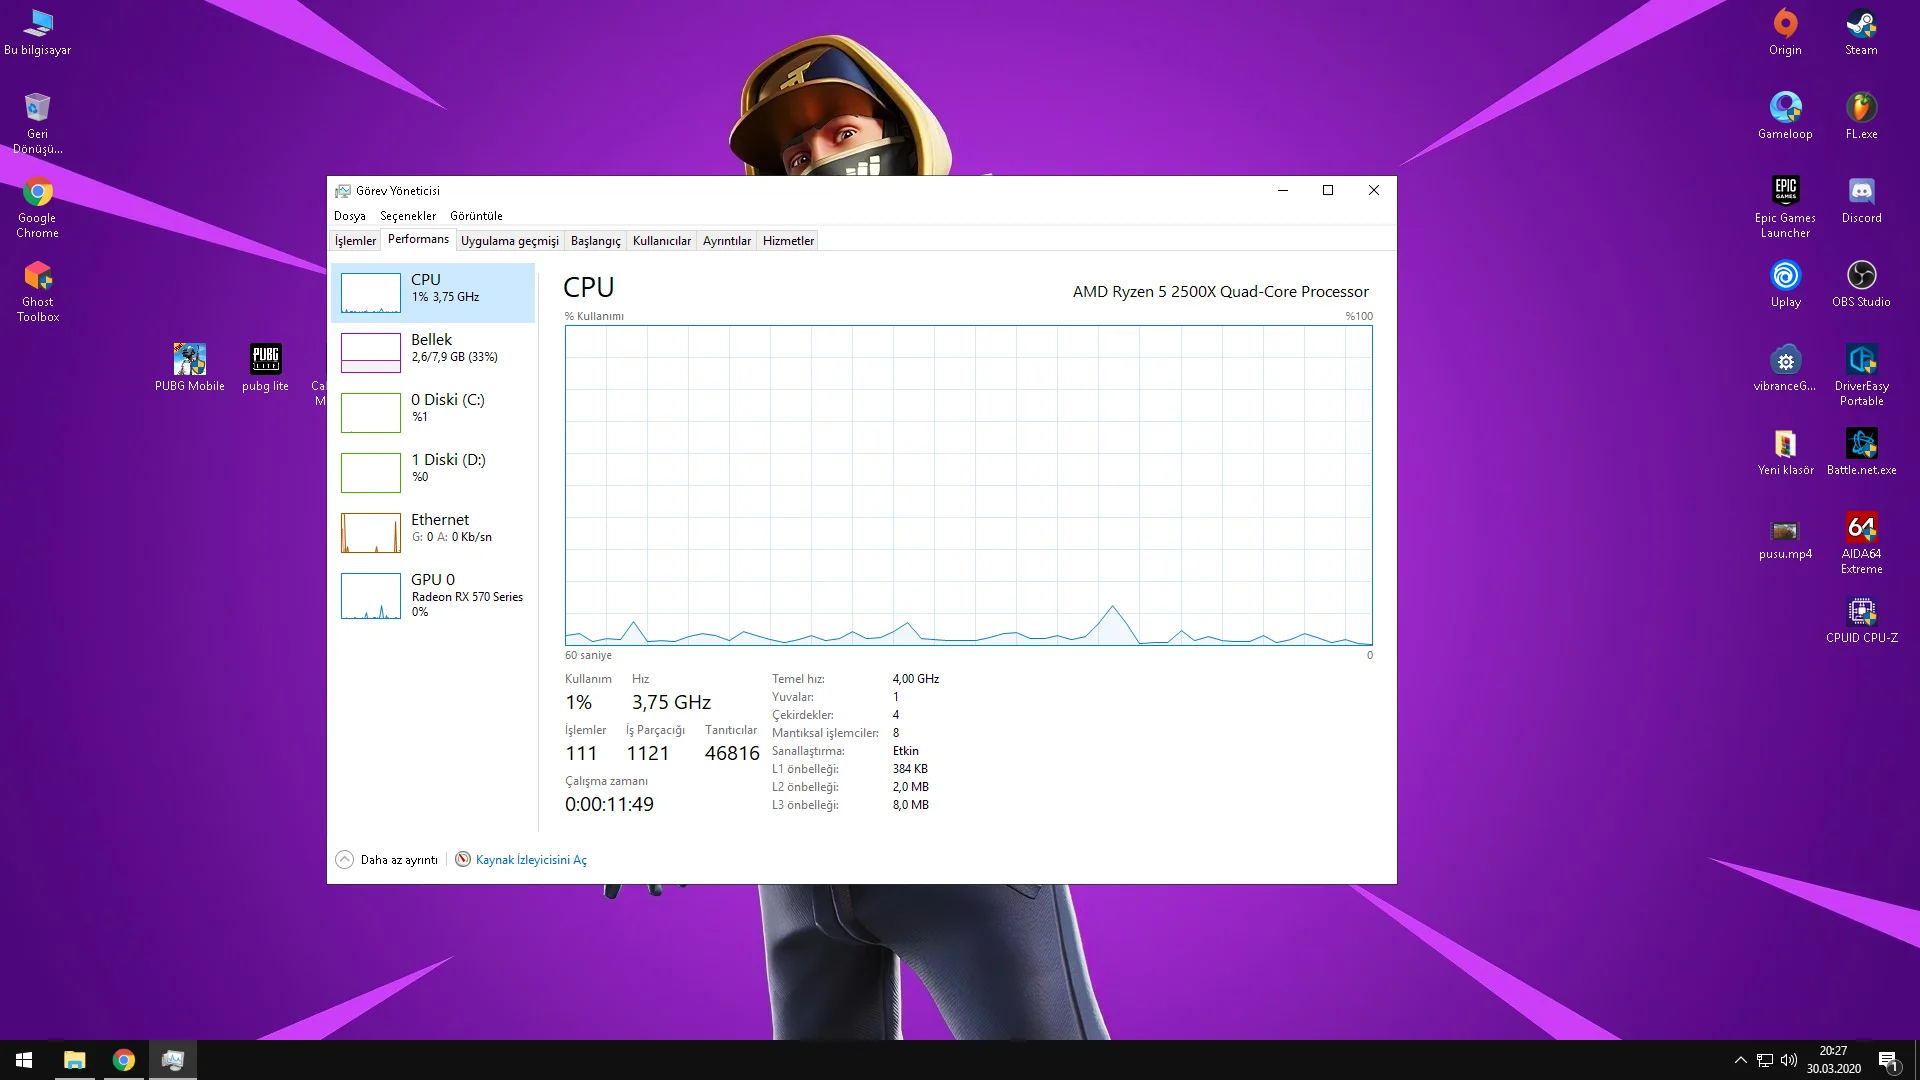Switch to the Hizmetler tab
The image size is (1920, 1080).
point(788,241)
